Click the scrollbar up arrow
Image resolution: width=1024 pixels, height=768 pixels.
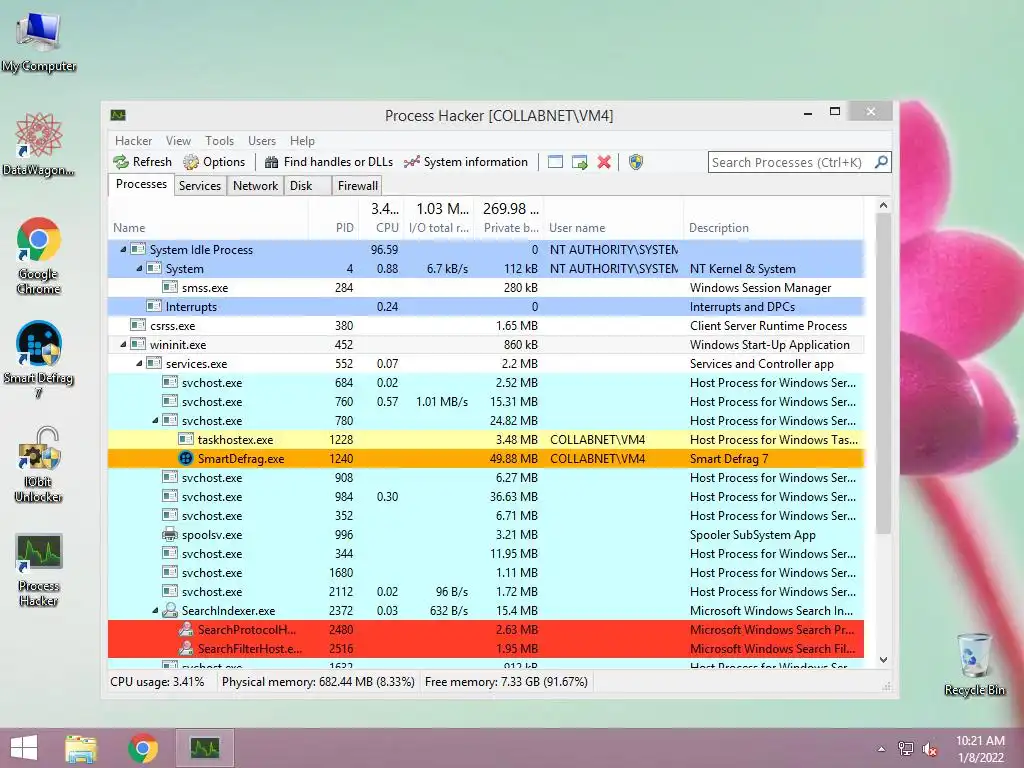pos(883,205)
